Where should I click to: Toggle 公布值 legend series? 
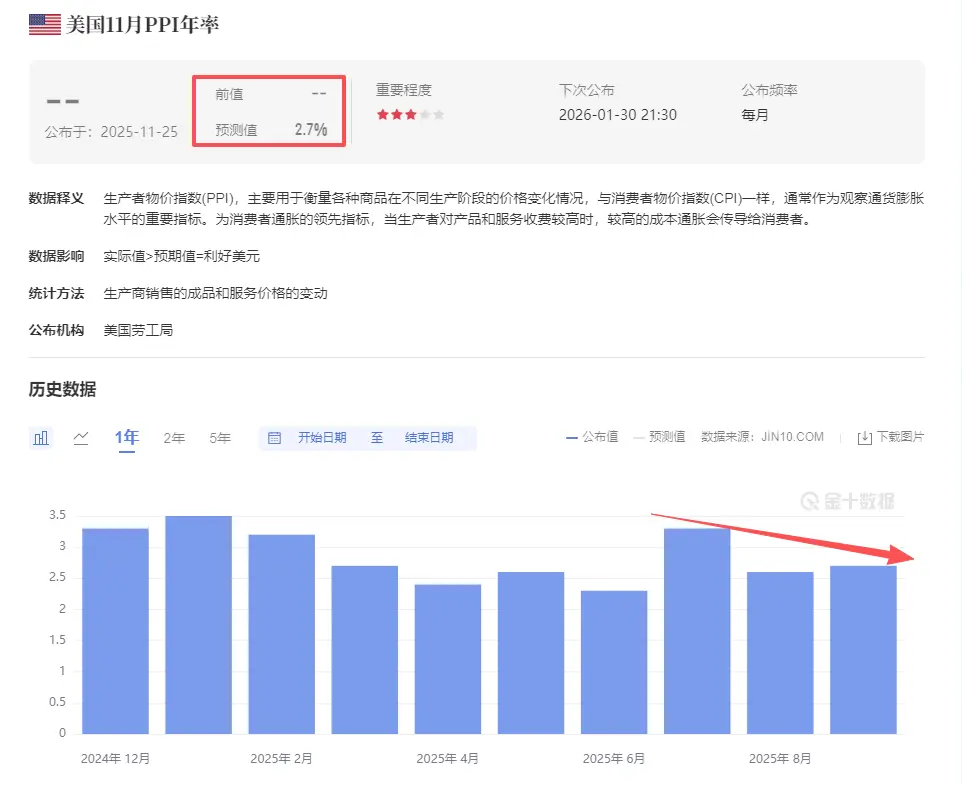(x=592, y=437)
